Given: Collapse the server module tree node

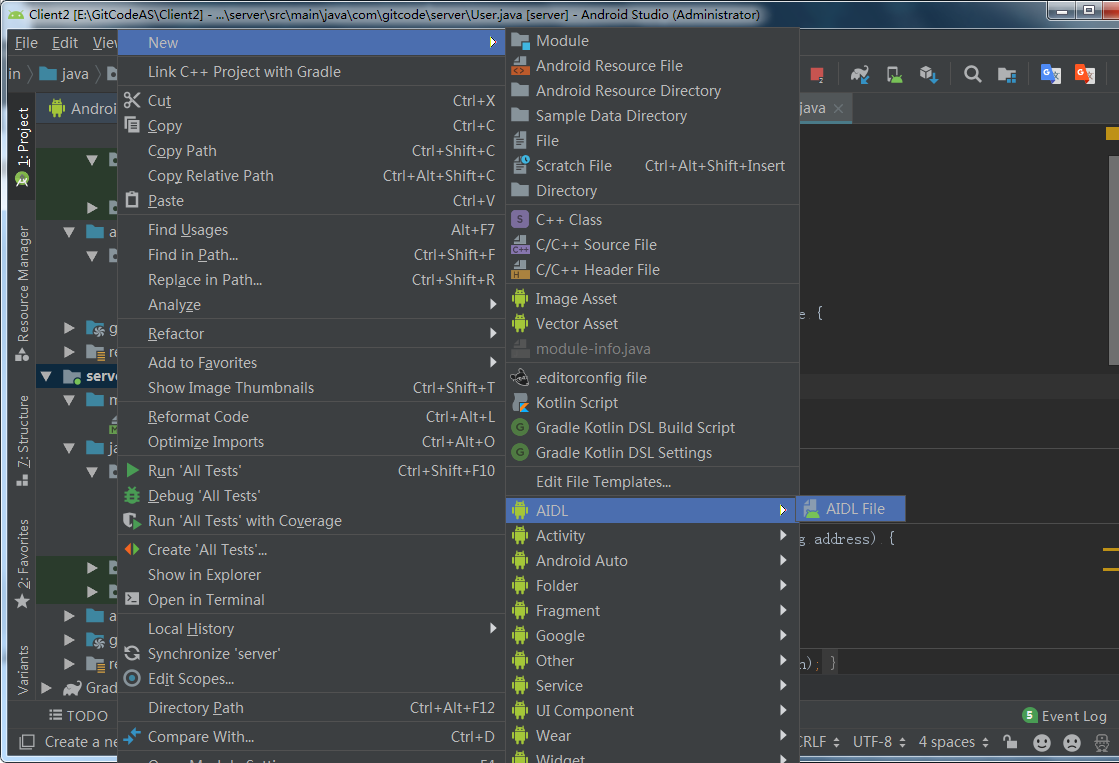Looking at the screenshot, I should coord(46,375).
